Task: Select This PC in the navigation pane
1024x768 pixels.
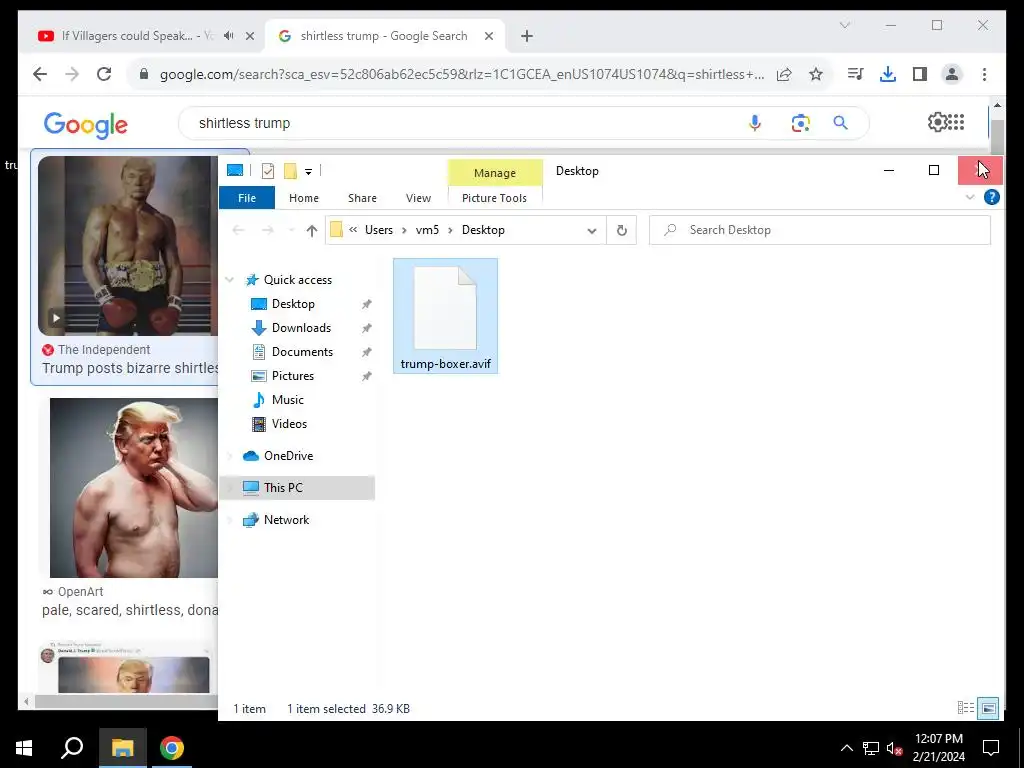Action: 283,488
